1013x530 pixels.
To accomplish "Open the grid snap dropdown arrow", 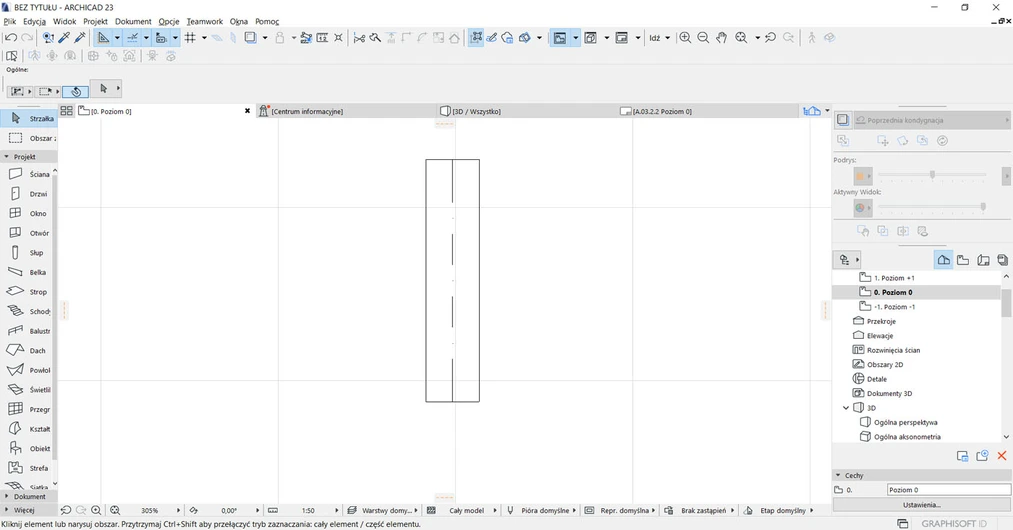I will [x=204, y=37].
